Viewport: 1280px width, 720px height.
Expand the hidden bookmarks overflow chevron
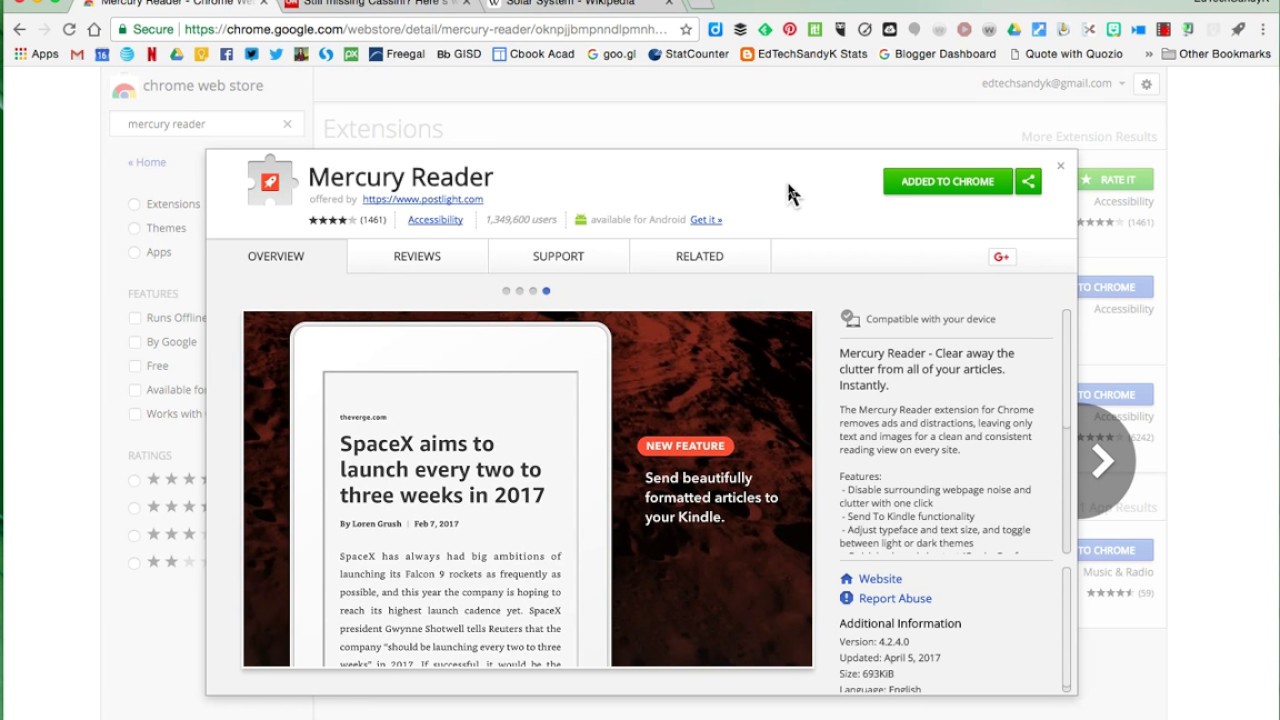point(1149,54)
